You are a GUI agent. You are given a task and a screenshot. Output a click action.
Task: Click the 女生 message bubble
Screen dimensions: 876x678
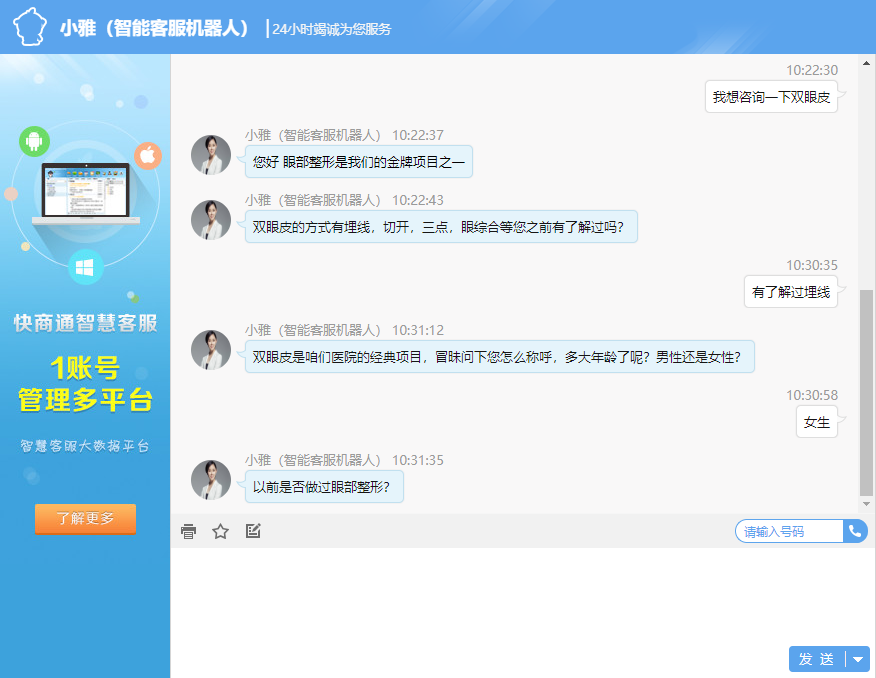817,422
